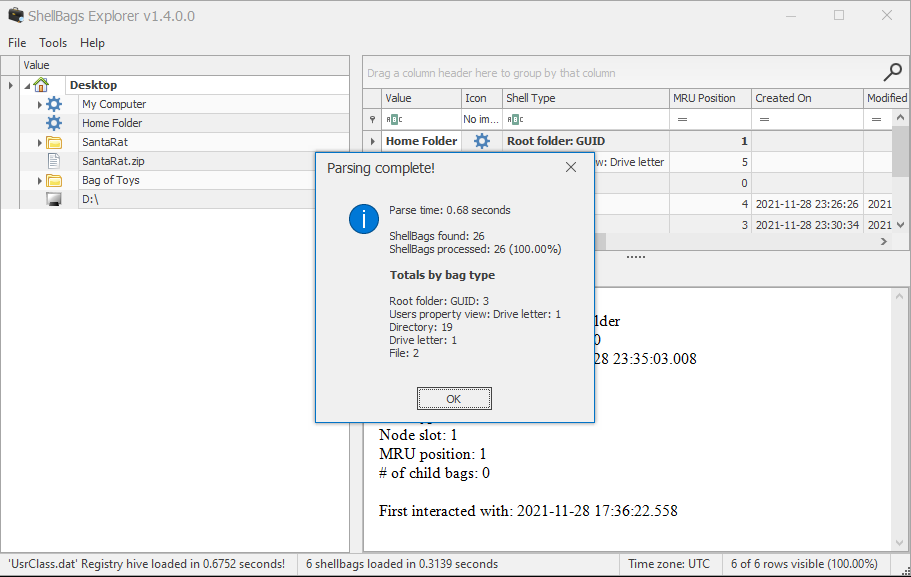Click the blue info icon in the dialog
The height and width of the screenshot is (577, 911).
[x=364, y=219]
